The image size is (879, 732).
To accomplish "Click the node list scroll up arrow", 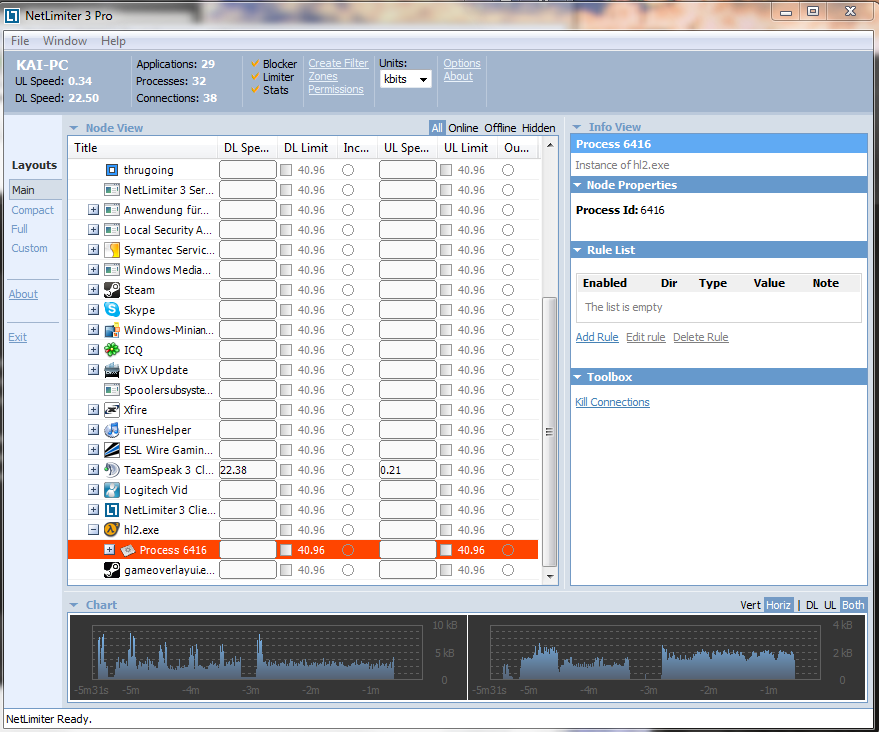I will pos(550,145).
